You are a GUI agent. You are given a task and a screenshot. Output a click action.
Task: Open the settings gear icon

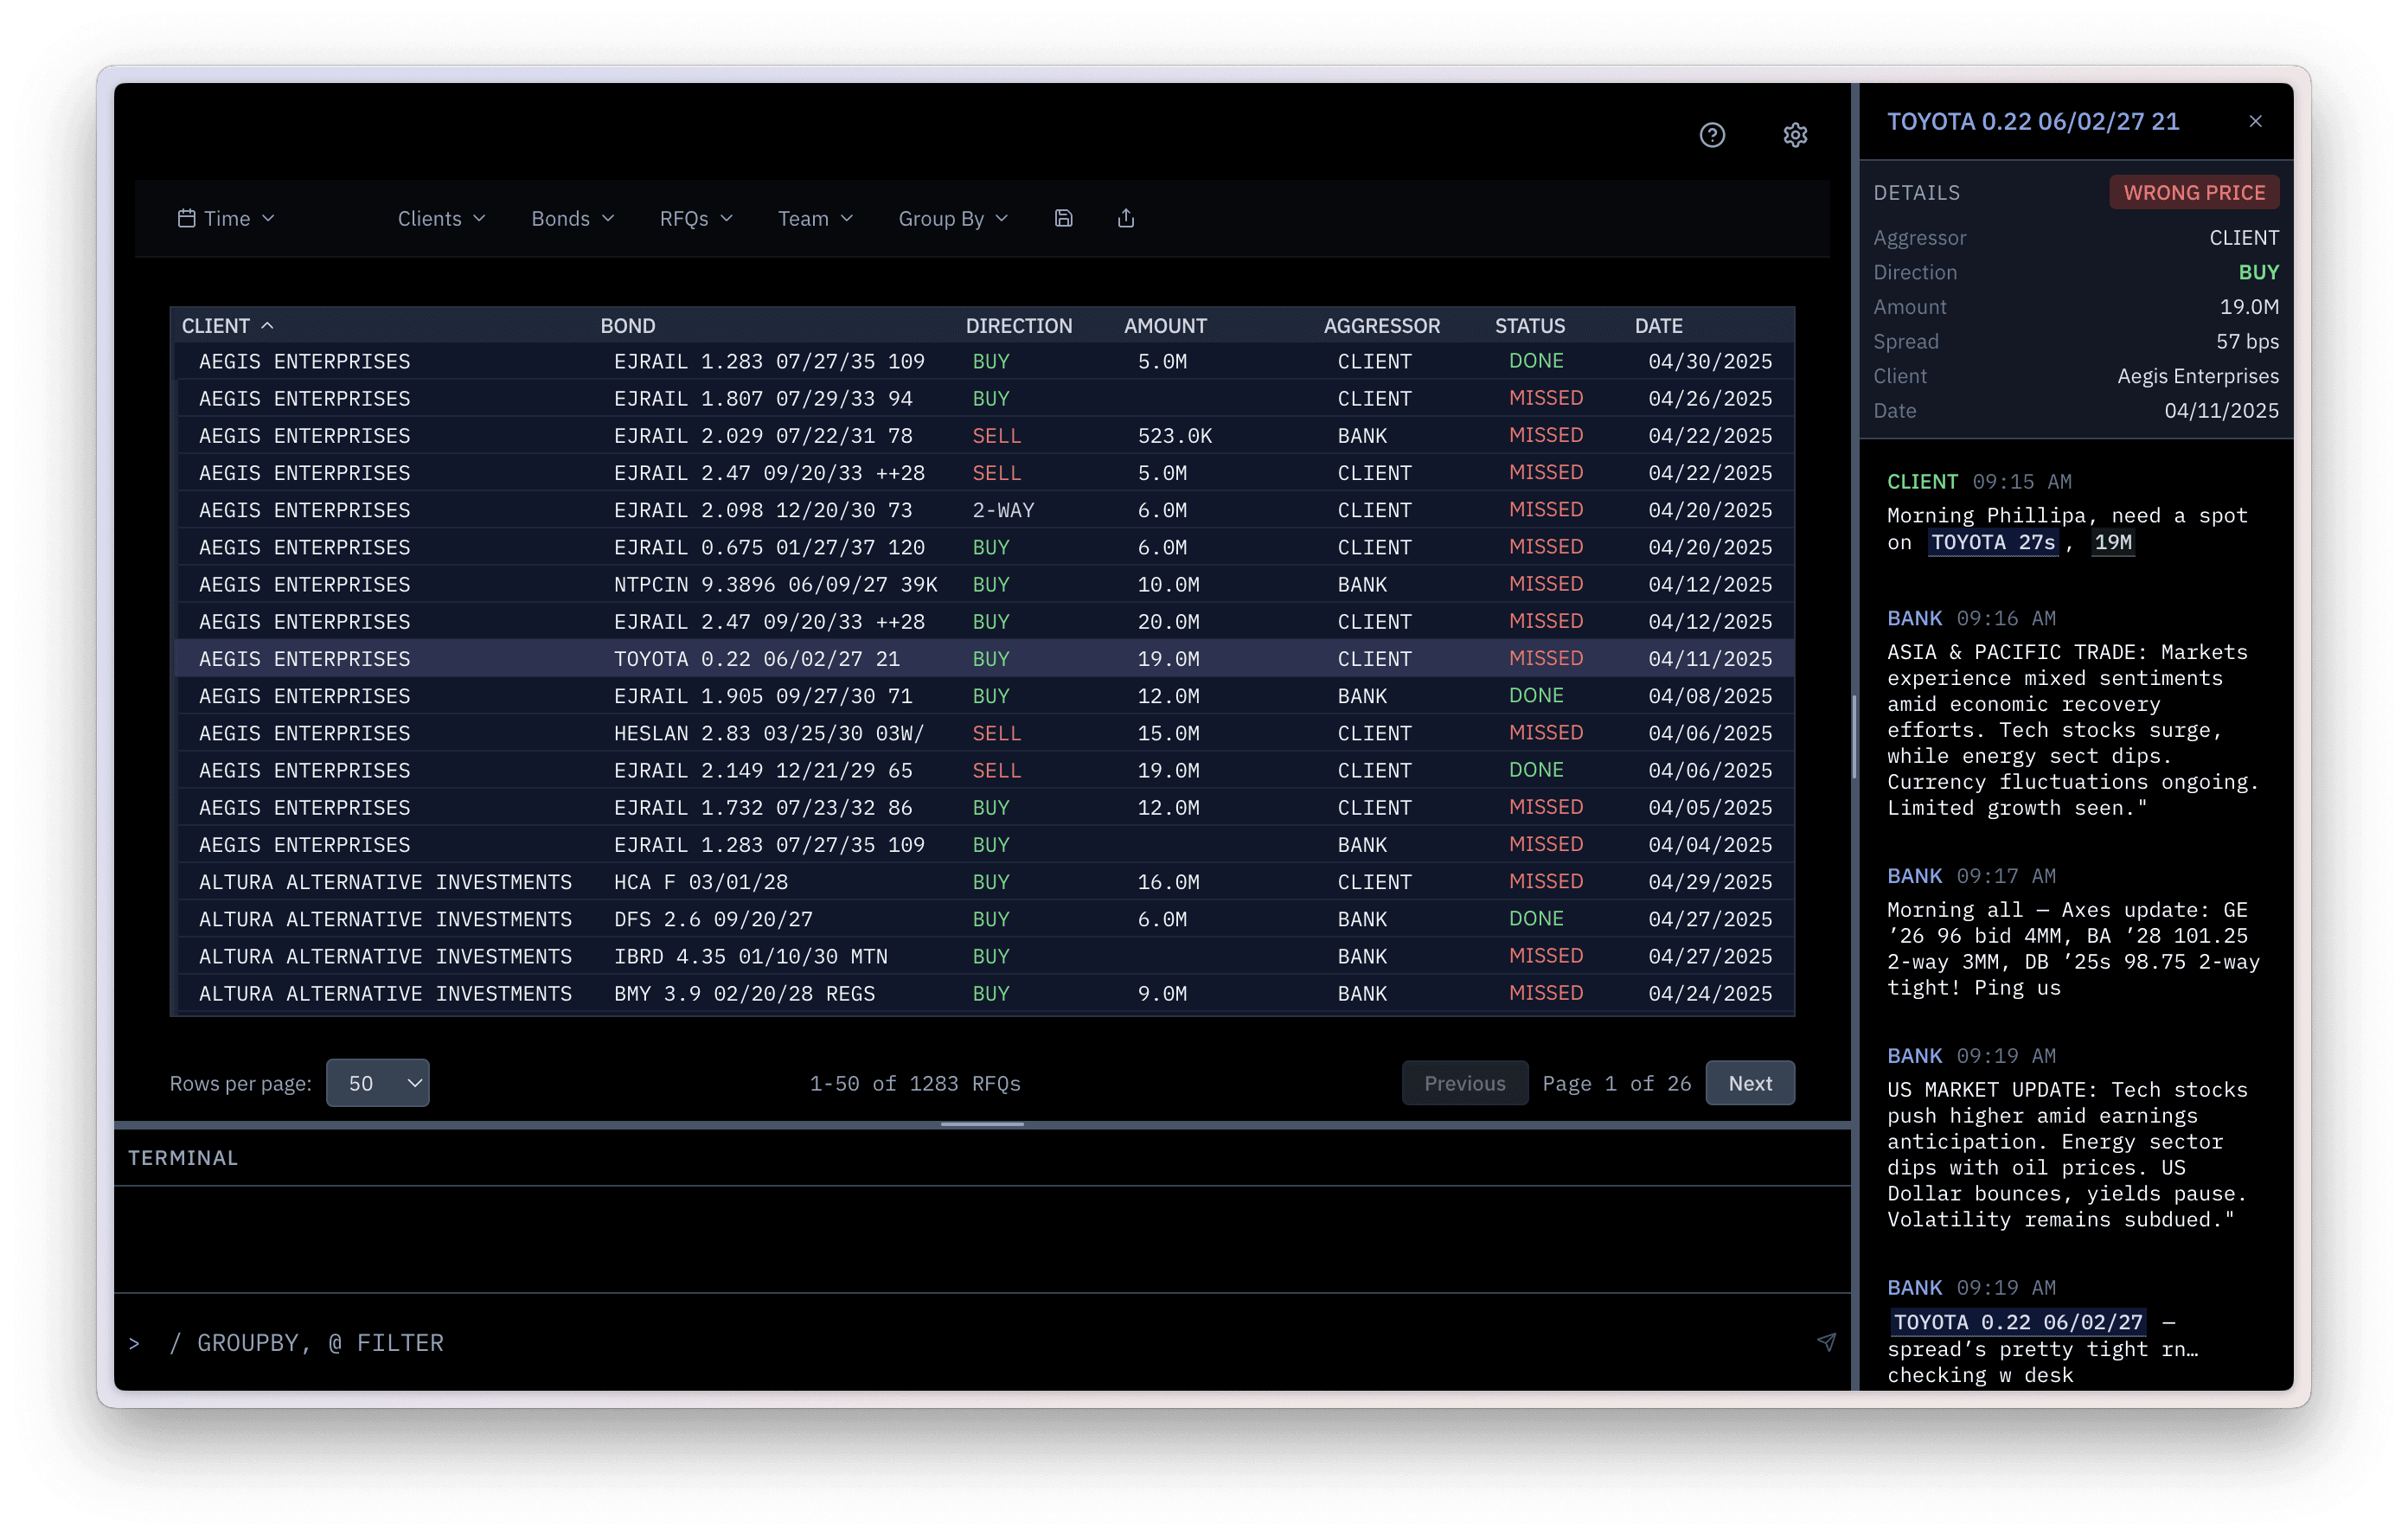1795,135
